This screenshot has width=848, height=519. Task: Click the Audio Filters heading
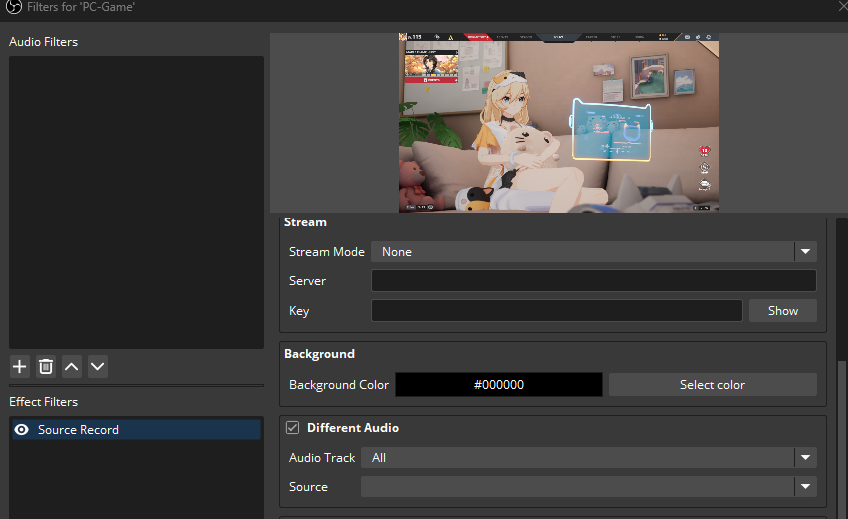pos(43,42)
